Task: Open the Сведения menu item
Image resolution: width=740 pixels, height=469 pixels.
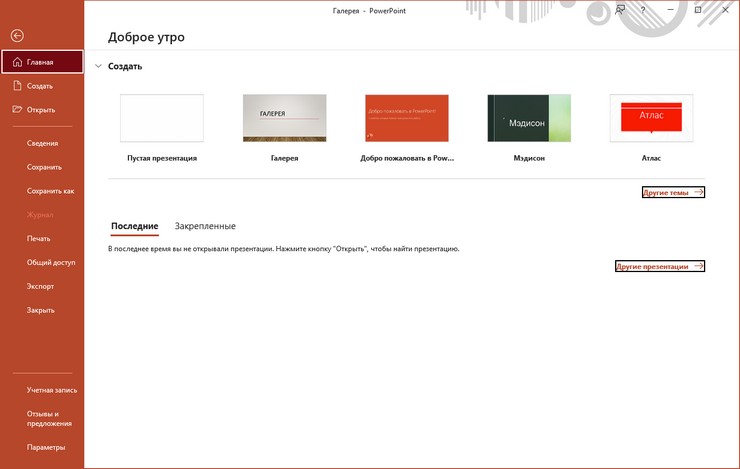Action: (x=43, y=144)
